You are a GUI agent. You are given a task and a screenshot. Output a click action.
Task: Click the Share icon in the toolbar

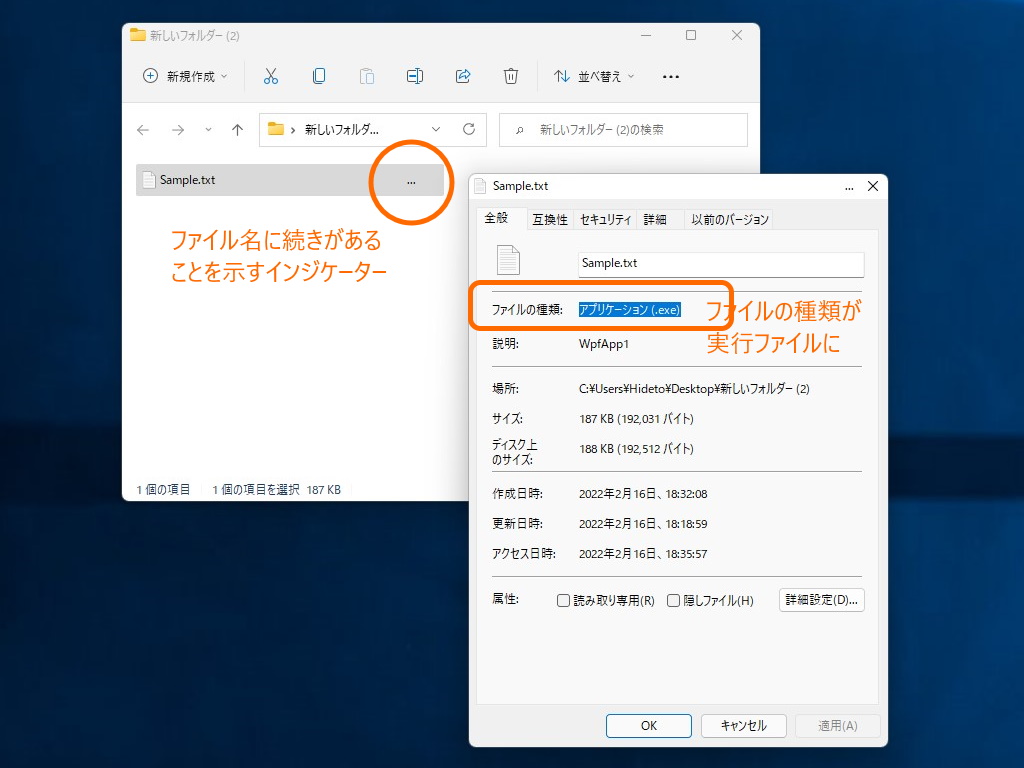point(462,76)
